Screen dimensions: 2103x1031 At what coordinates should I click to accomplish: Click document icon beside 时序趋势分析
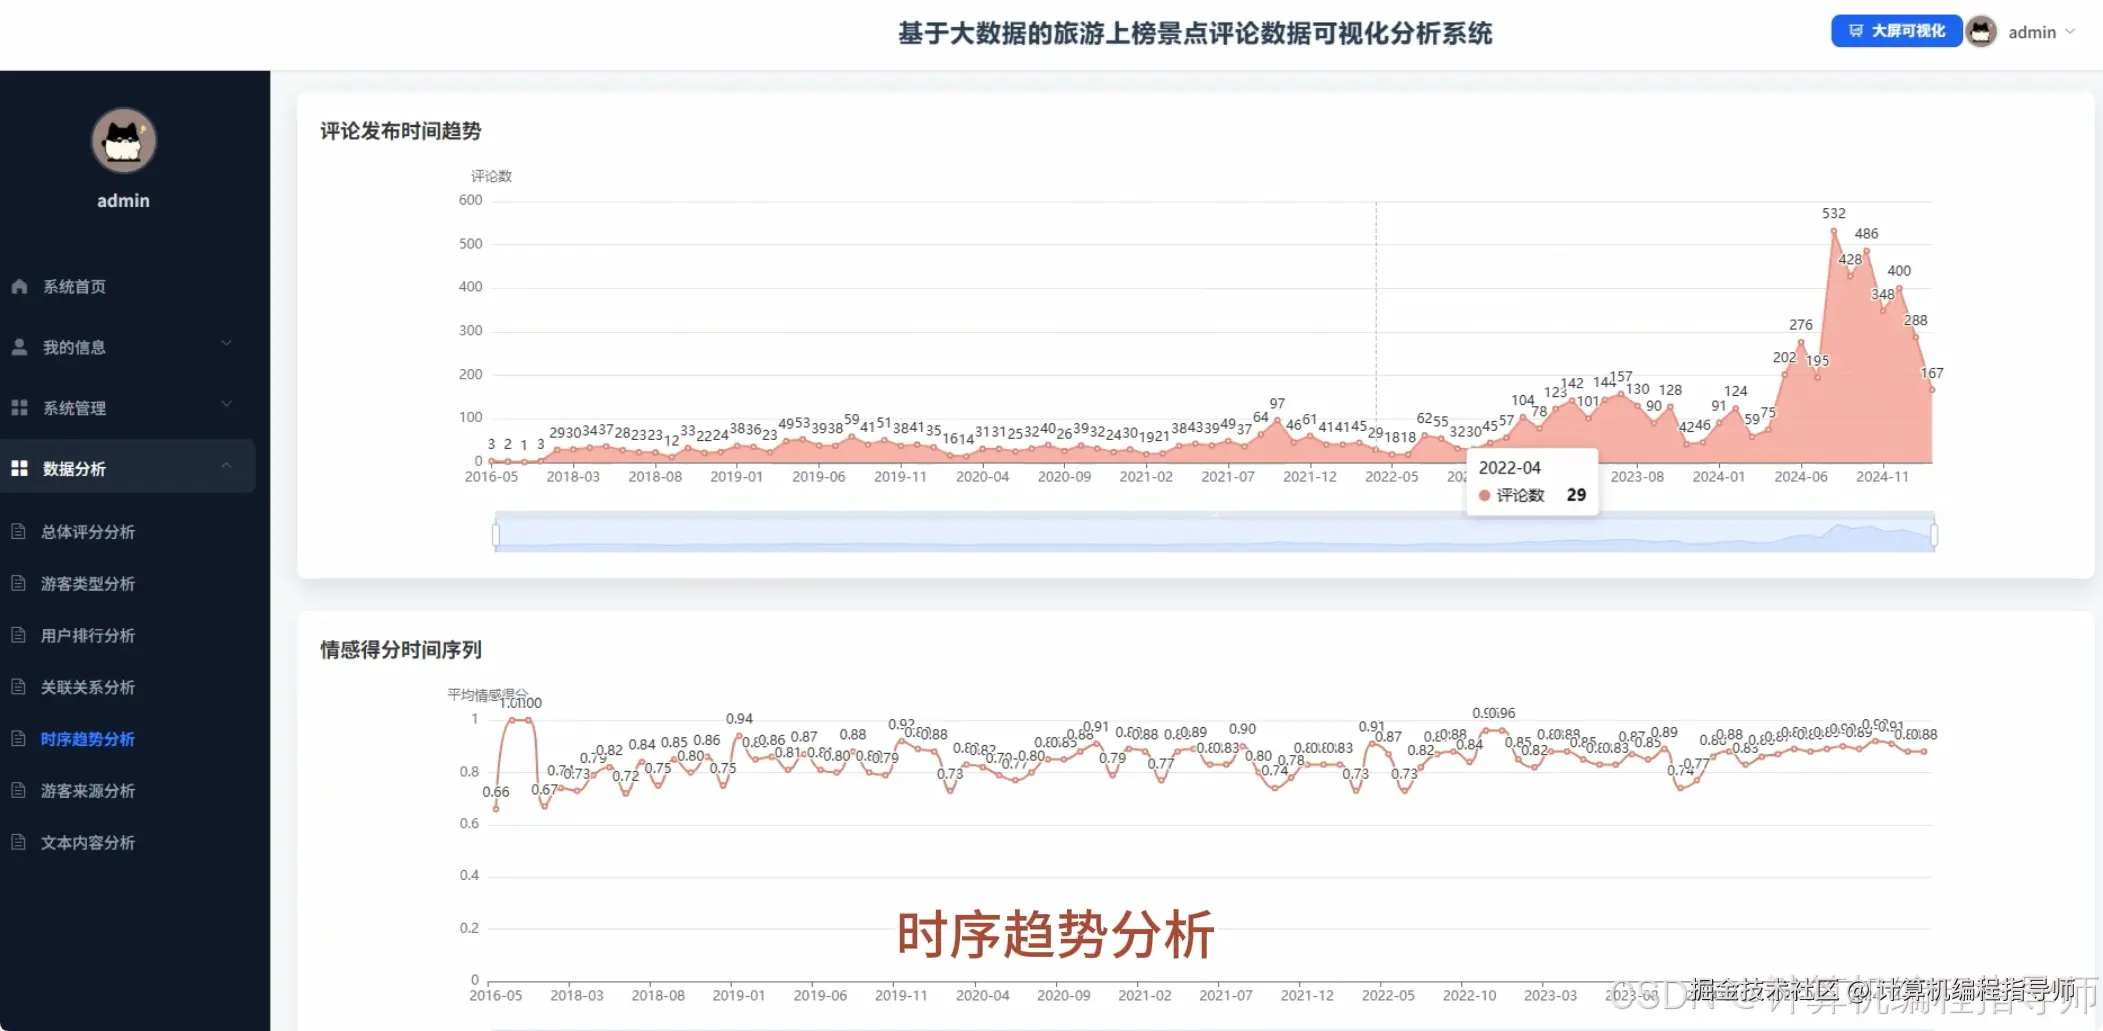18,739
